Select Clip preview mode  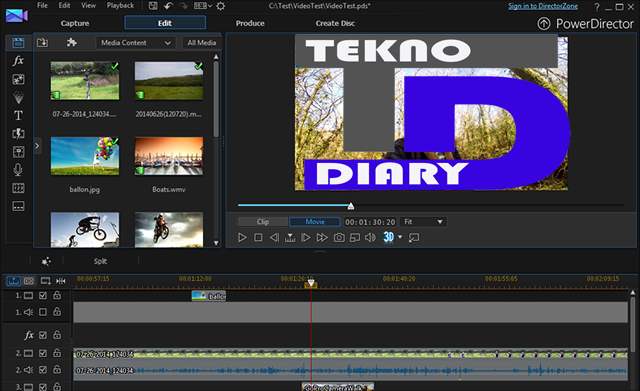tap(263, 222)
